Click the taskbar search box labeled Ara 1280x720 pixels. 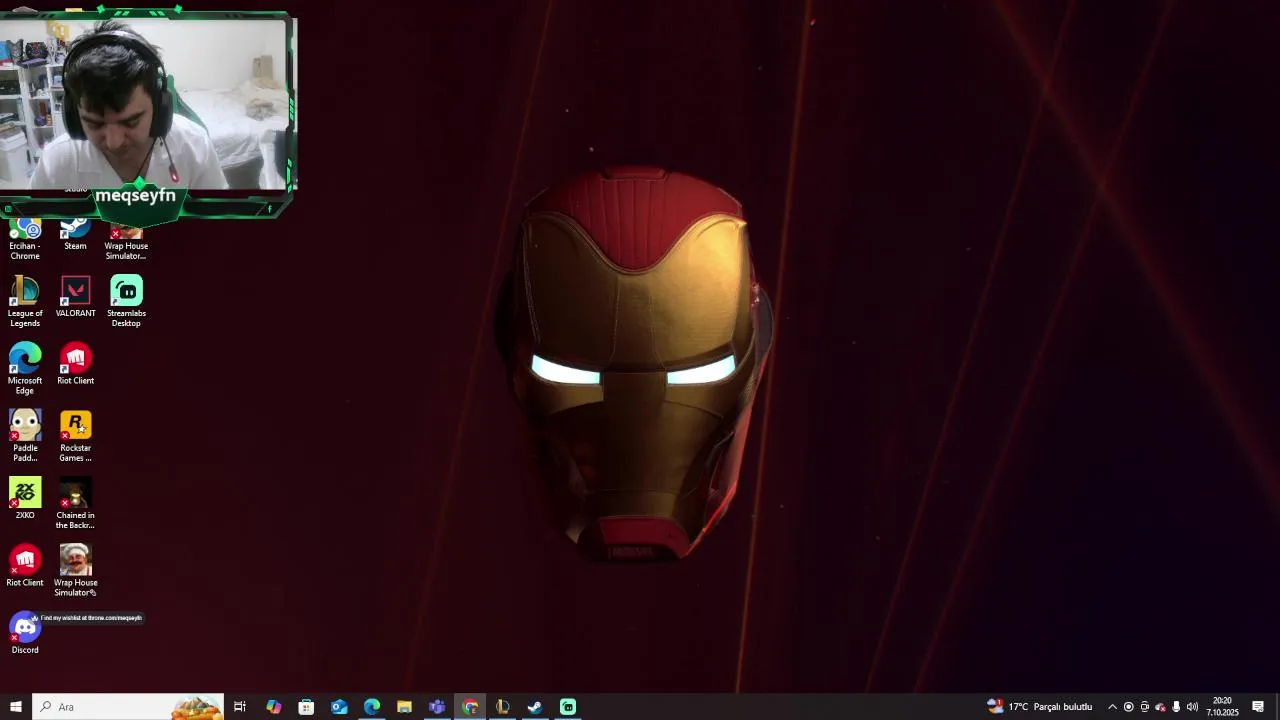point(128,707)
